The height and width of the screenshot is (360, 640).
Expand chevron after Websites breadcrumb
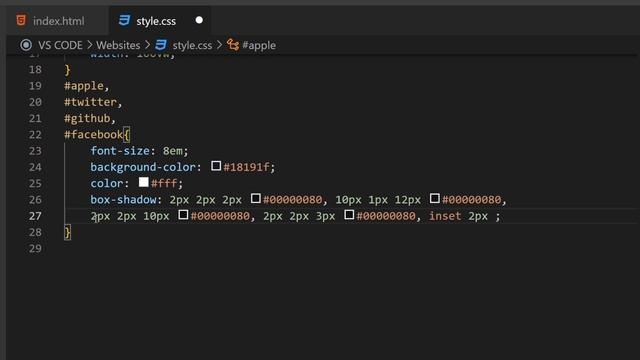point(147,45)
